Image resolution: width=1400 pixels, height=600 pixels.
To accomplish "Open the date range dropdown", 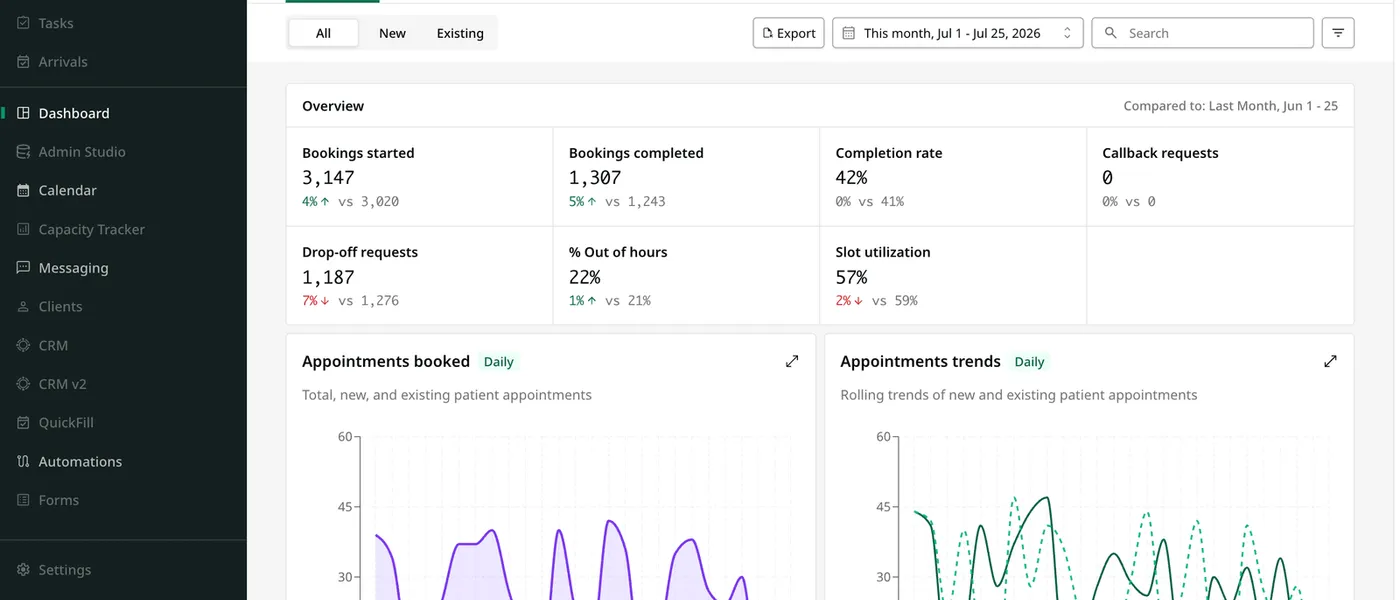I will click(957, 33).
